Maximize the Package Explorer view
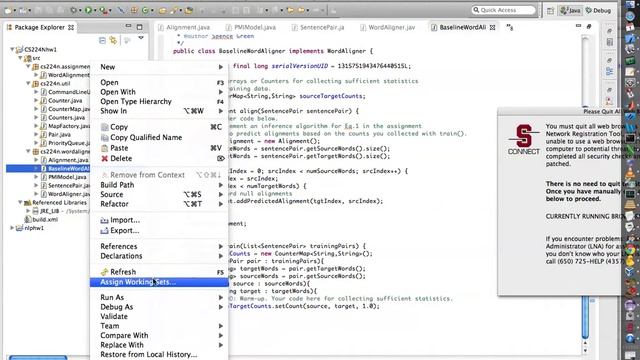Screen dimensions: 640x360 pos(140,27)
